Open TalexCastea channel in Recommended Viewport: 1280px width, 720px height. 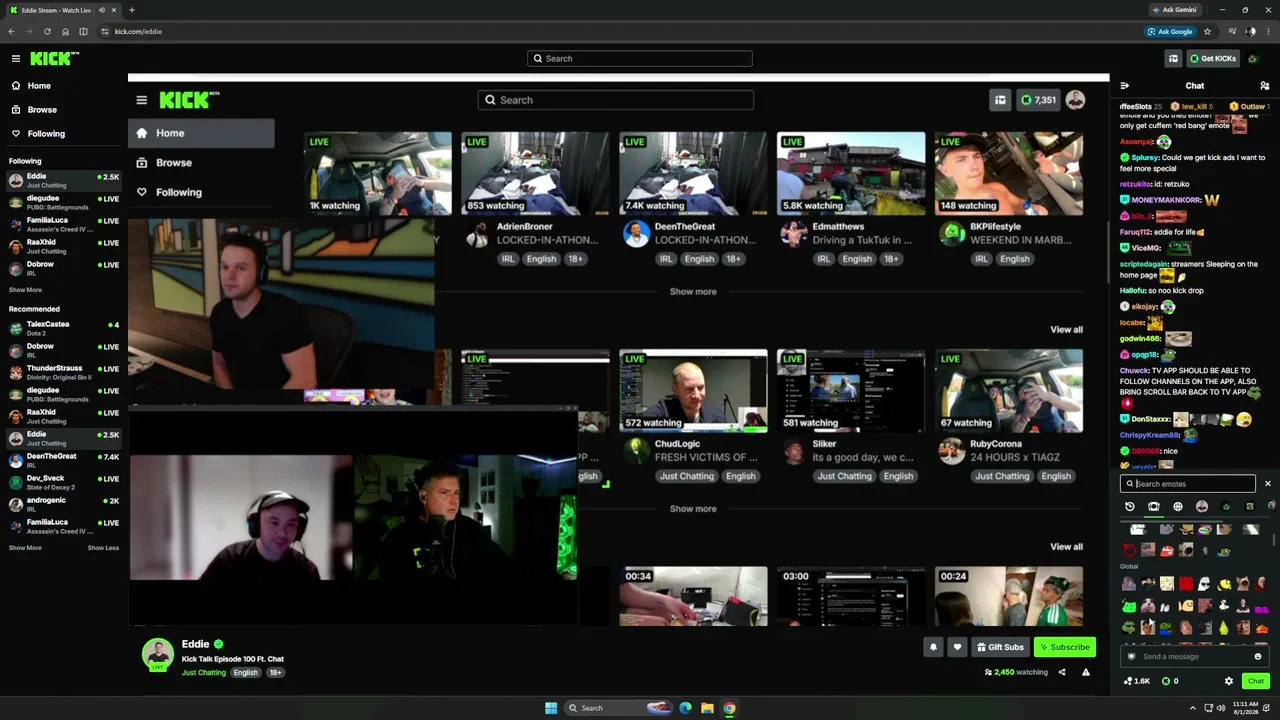pos(64,327)
